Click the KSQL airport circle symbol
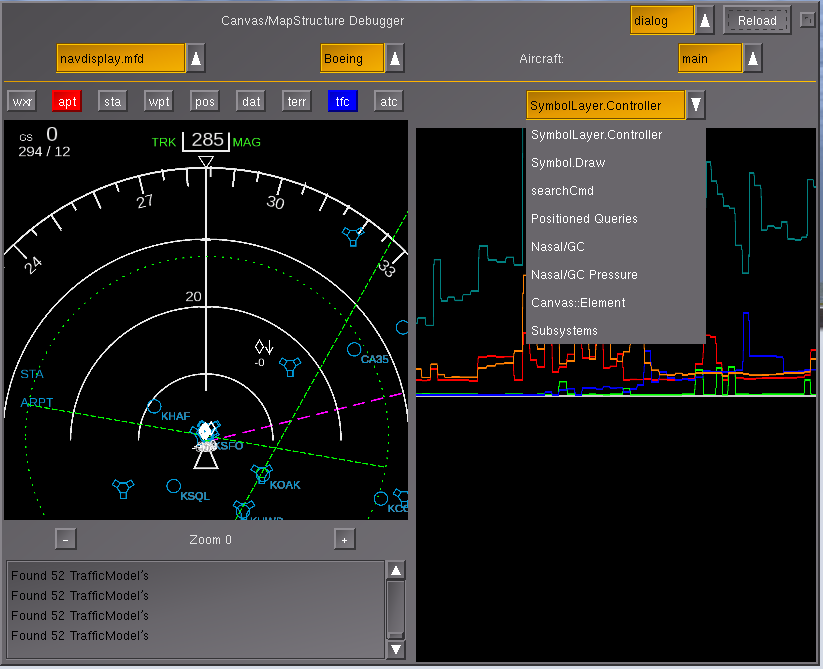 click(173, 486)
